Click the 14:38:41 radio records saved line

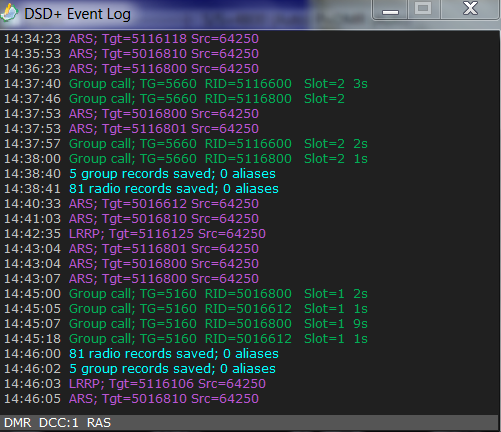click(x=141, y=189)
